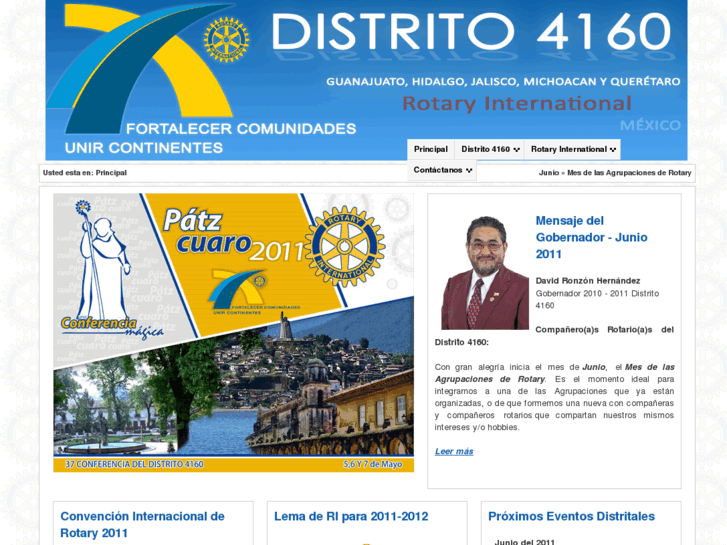The image size is (727, 545).
Task: Click the 'Junio del 2011' events text
Action: click(x=524, y=542)
